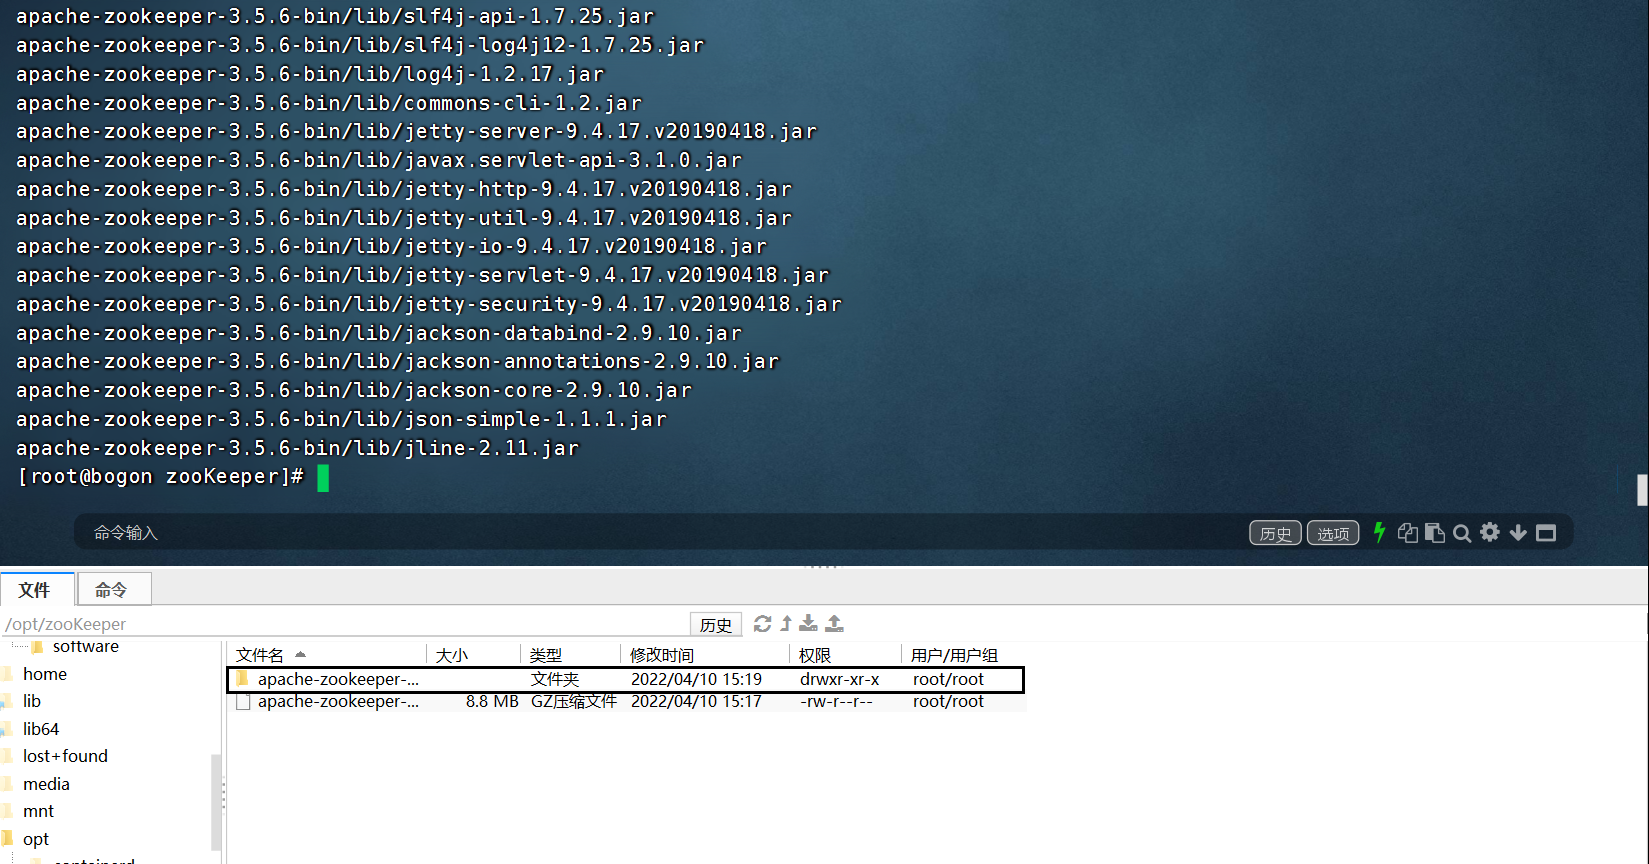The width and height of the screenshot is (1649, 864).
Task: Select the lost+found folder in tree
Action: 65,756
